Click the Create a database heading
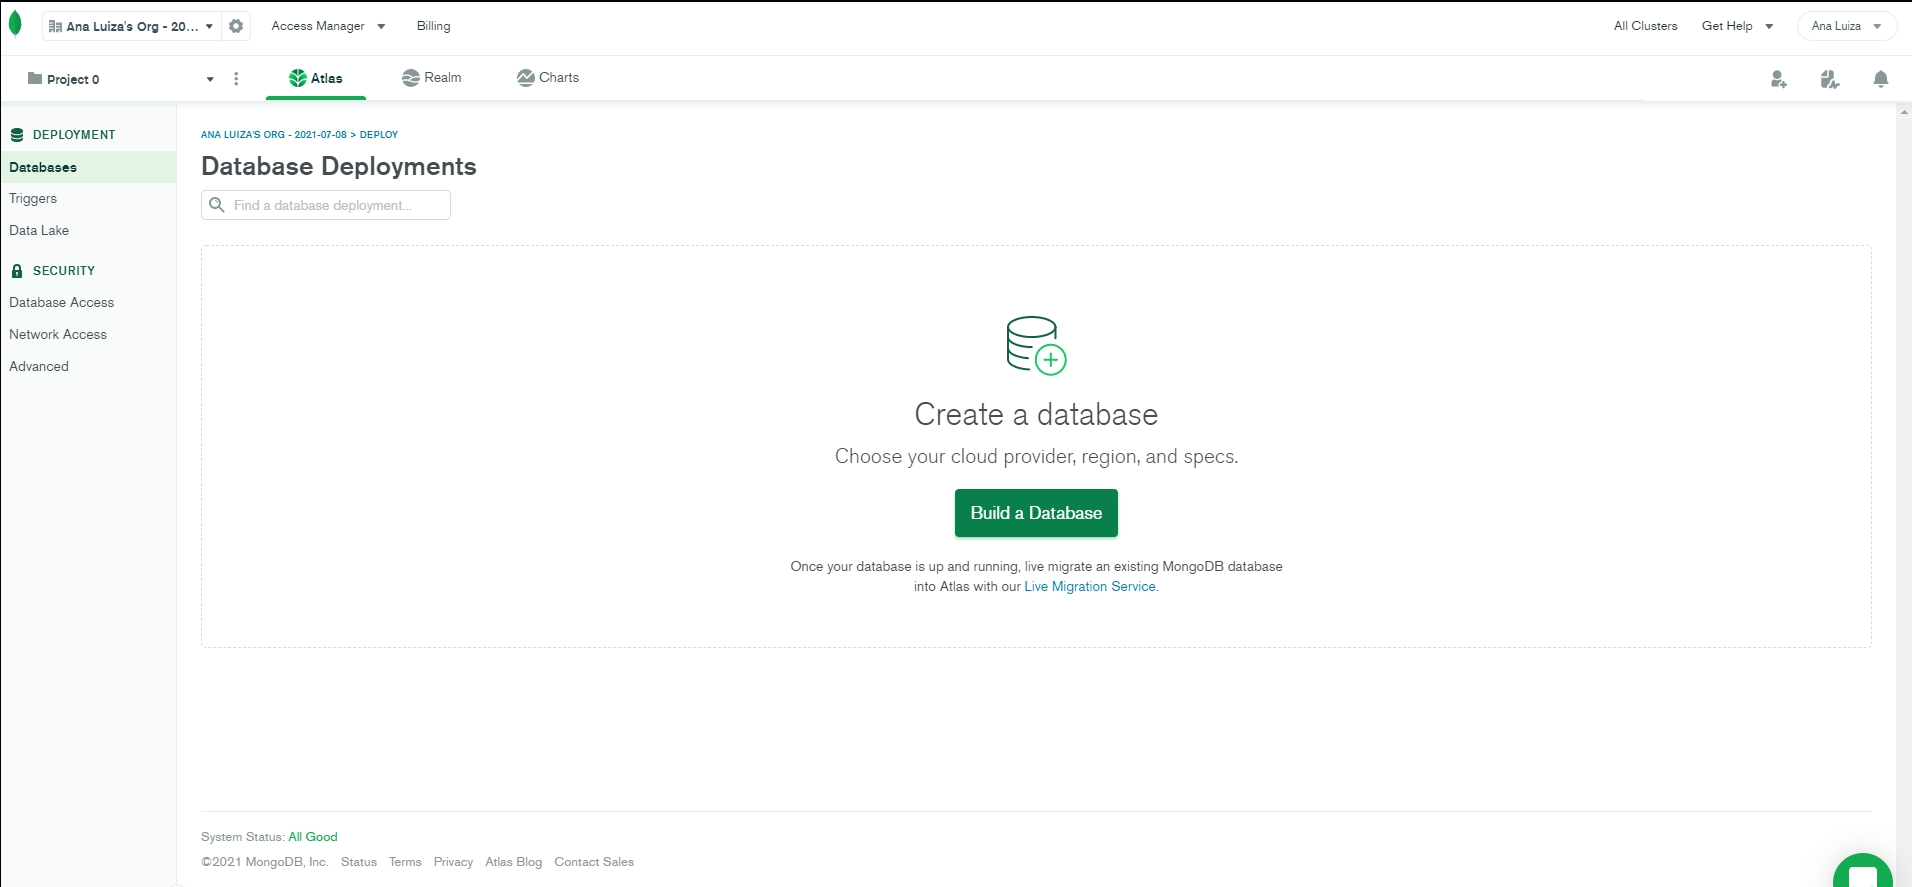 (1036, 414)
